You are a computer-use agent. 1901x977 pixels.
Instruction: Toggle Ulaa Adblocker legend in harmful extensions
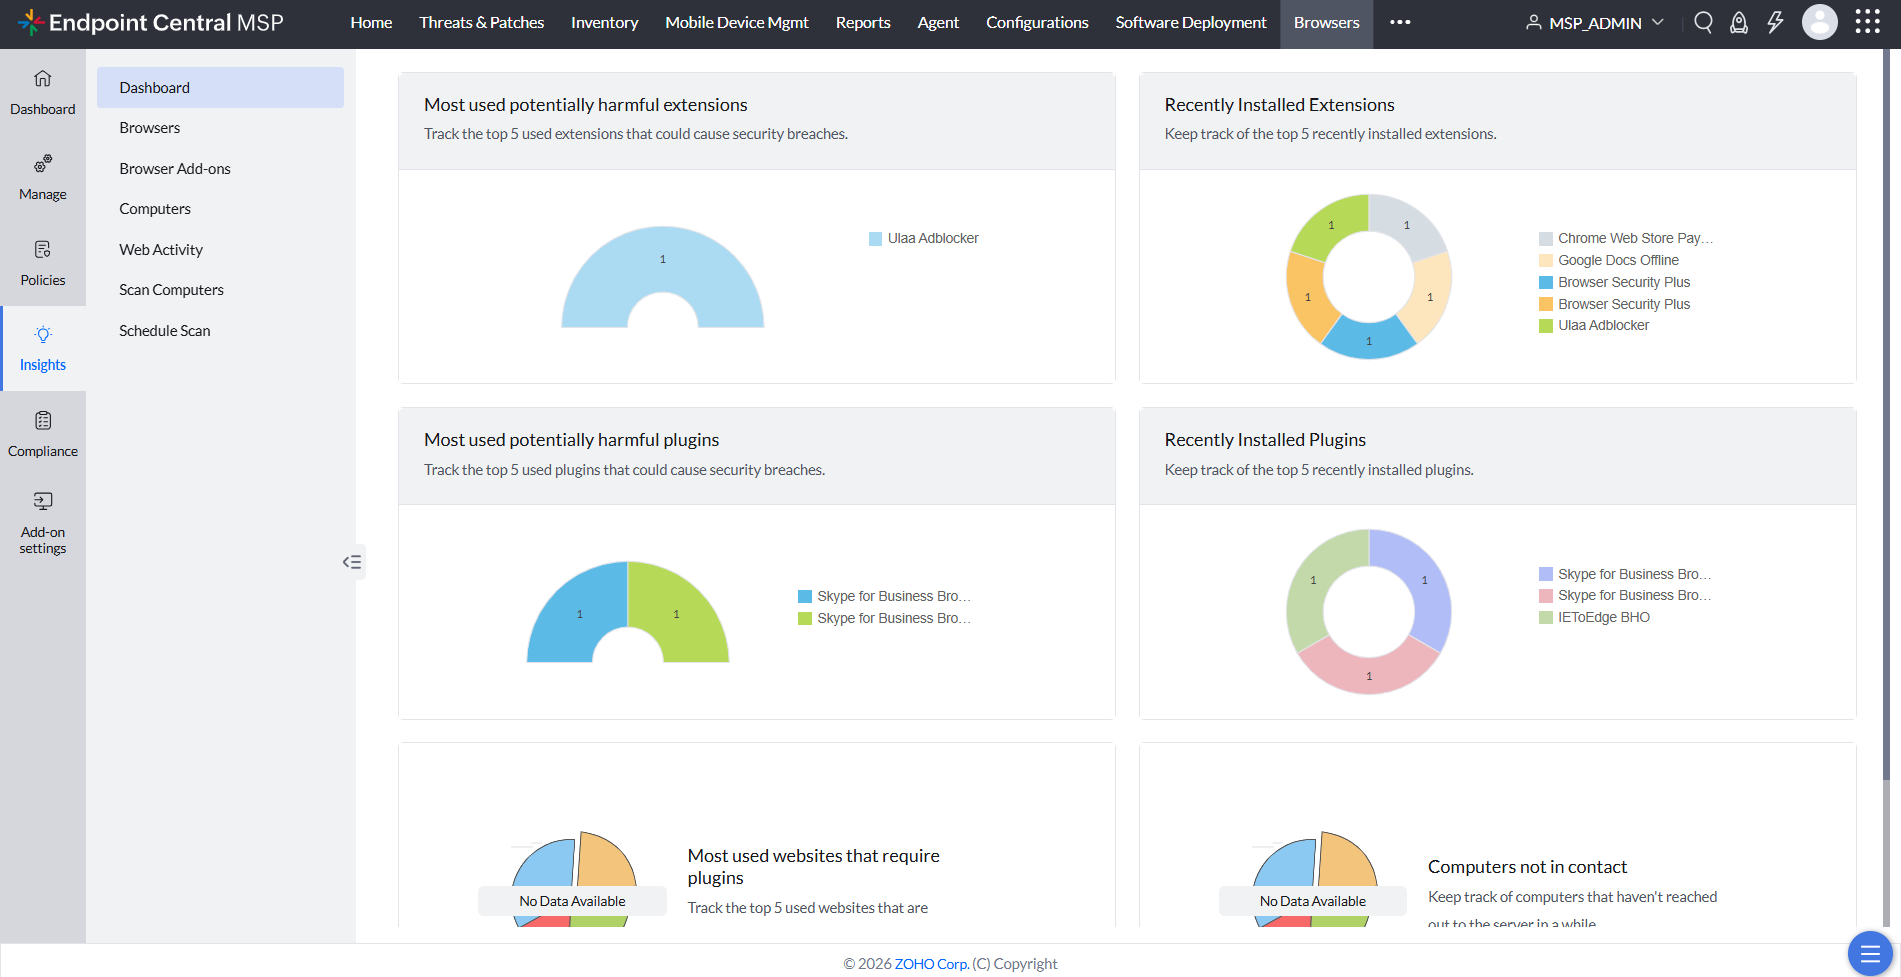pyautogui.click(x=924, y=238)
